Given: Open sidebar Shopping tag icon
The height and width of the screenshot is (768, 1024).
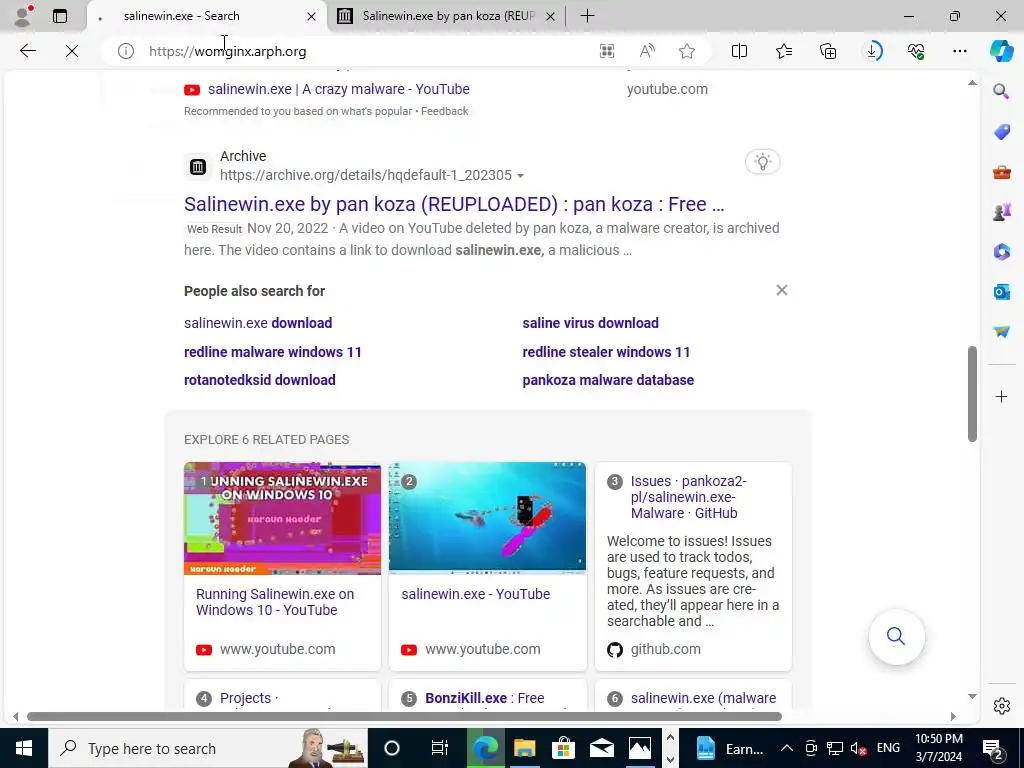Looking at the screenshot, I should click(1001, 131).
